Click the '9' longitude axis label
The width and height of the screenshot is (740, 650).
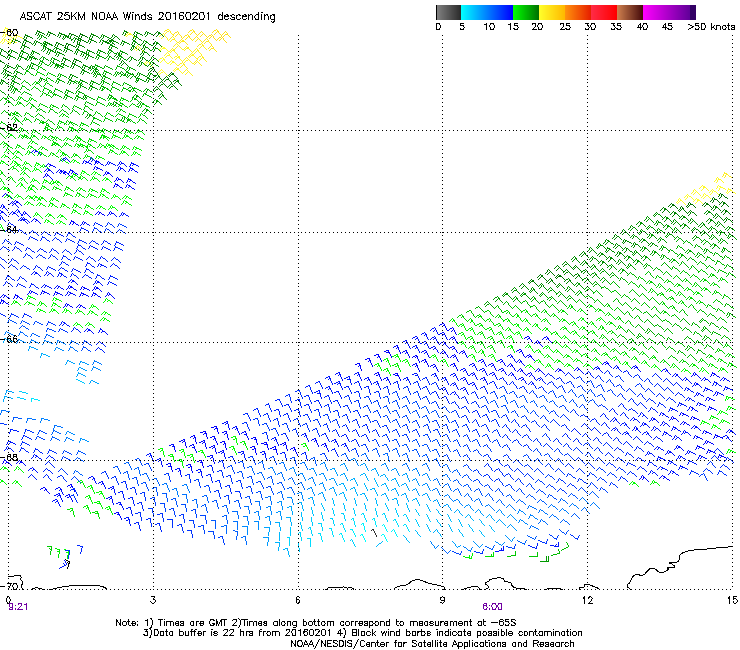tap(442, 600)
